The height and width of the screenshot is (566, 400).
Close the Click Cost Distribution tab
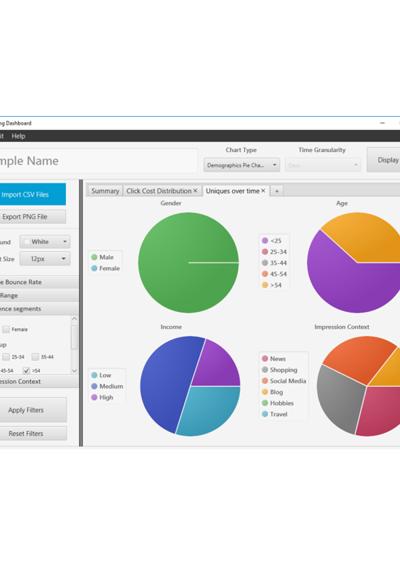click(195, 191)
